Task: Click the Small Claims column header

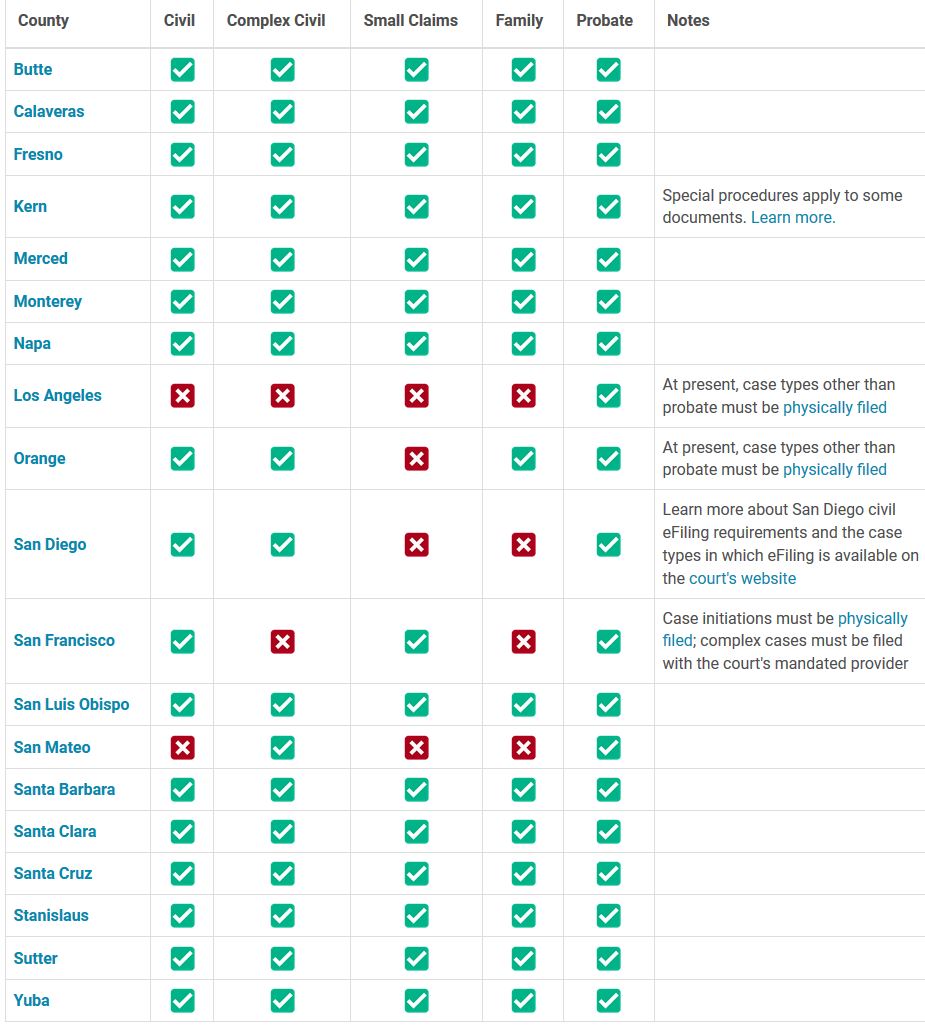Action: (411, 20)
